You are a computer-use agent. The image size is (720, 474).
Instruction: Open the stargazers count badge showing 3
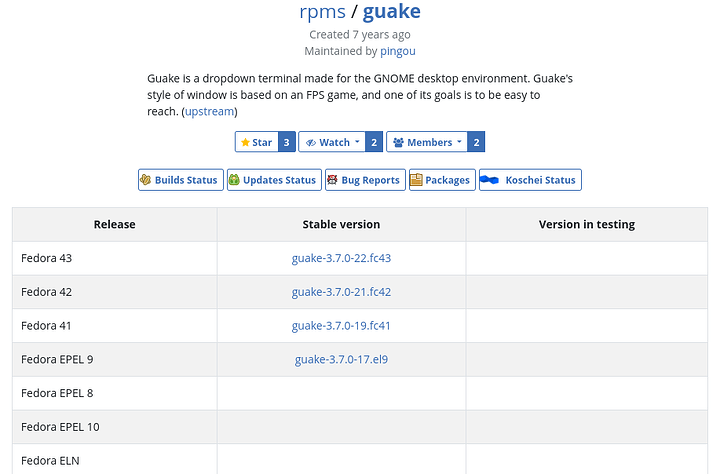(286, 142)
